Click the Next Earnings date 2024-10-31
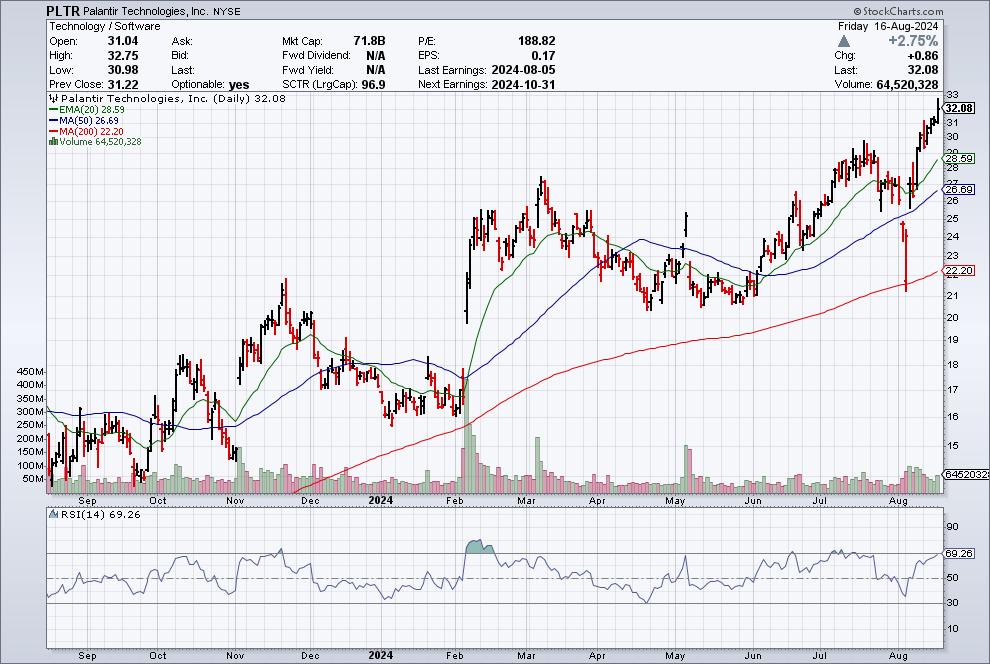Viewport: 990px width, 664px height. pyautogui.click(x=517, y=85)
